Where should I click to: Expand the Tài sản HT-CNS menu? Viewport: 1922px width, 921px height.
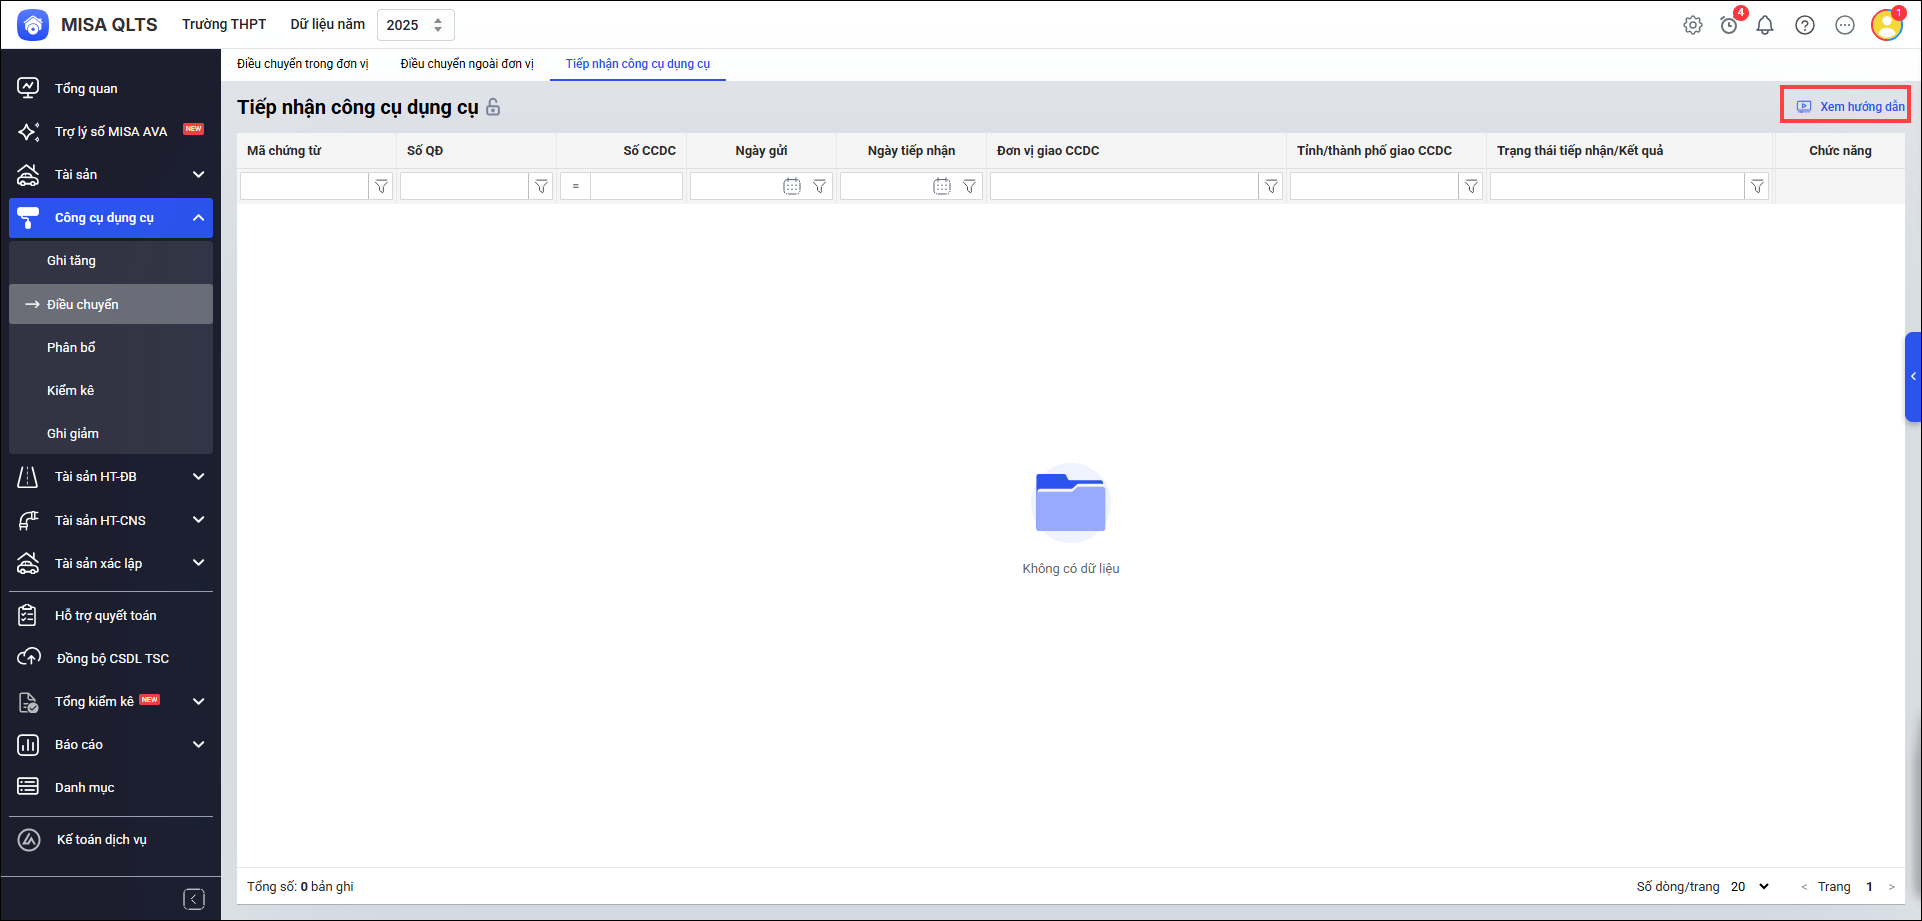[111, 520]
